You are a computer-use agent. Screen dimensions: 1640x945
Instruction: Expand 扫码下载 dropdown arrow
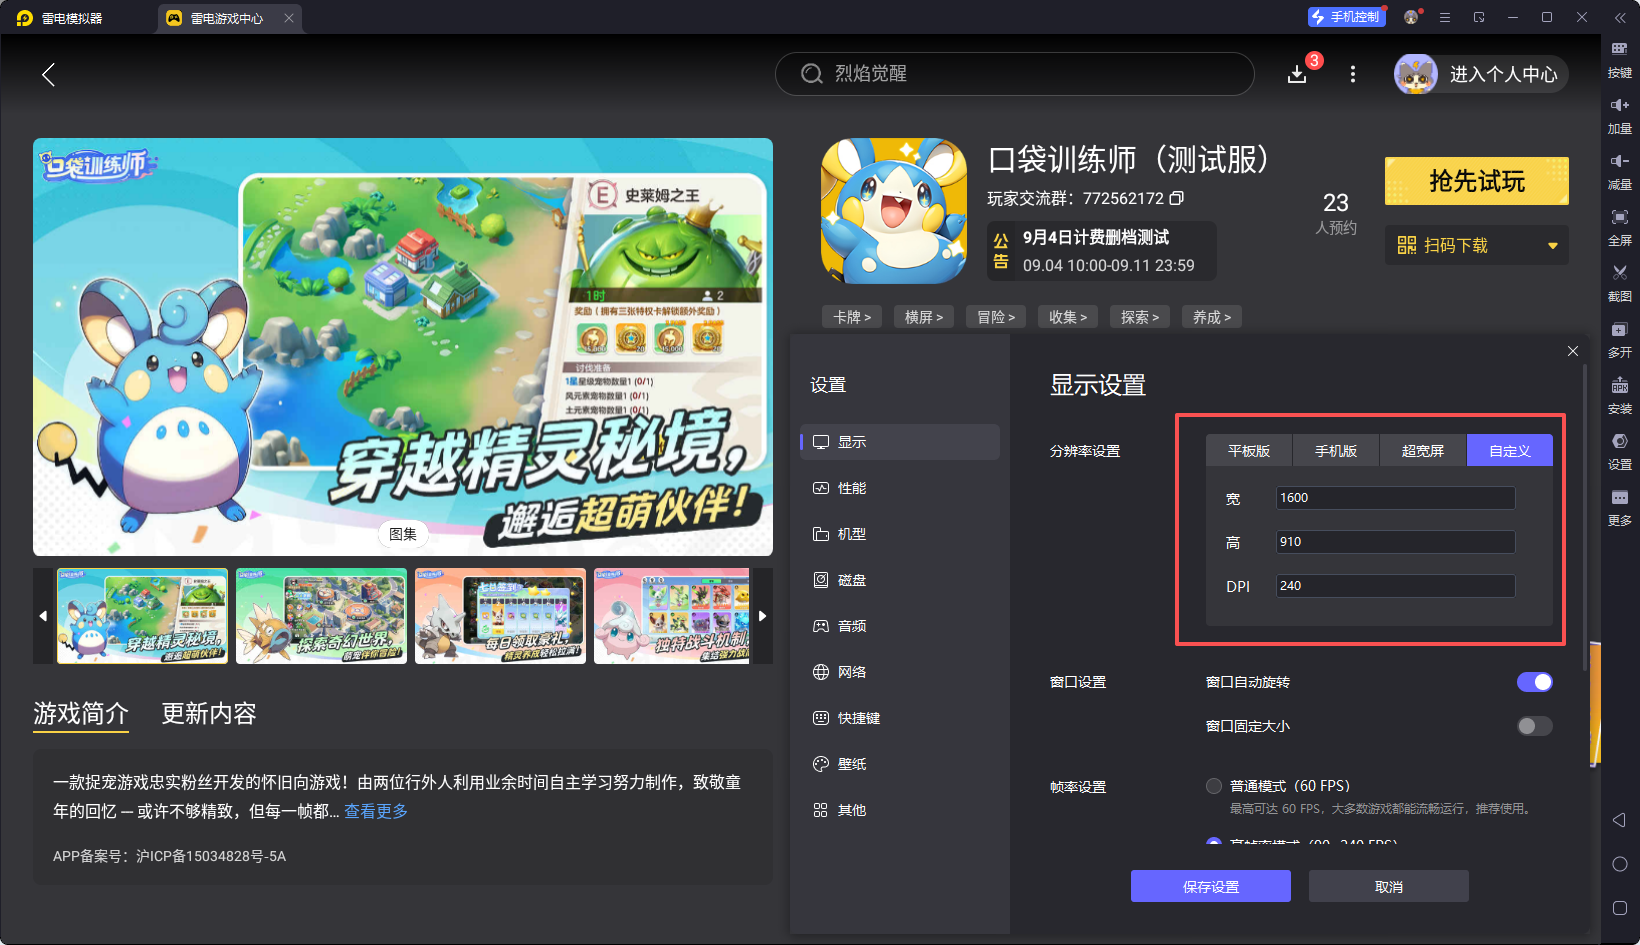1553,246
